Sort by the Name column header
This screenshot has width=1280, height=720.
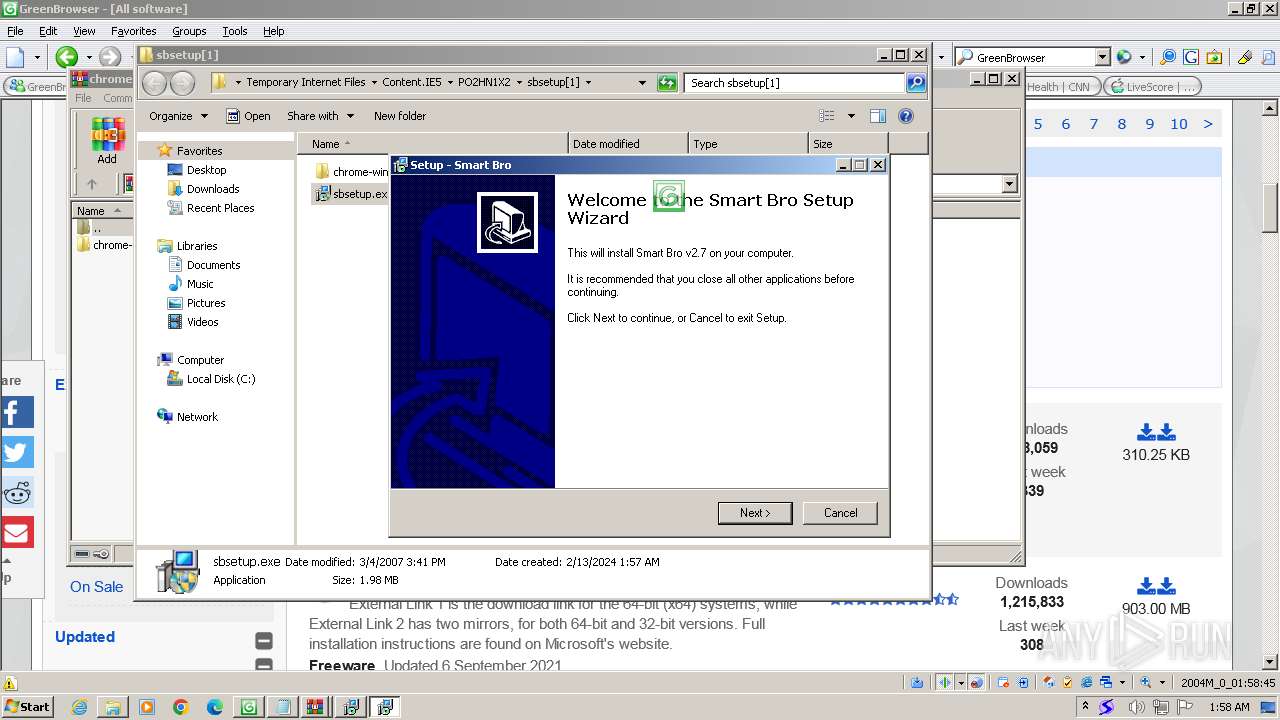(x=432, y=144)
